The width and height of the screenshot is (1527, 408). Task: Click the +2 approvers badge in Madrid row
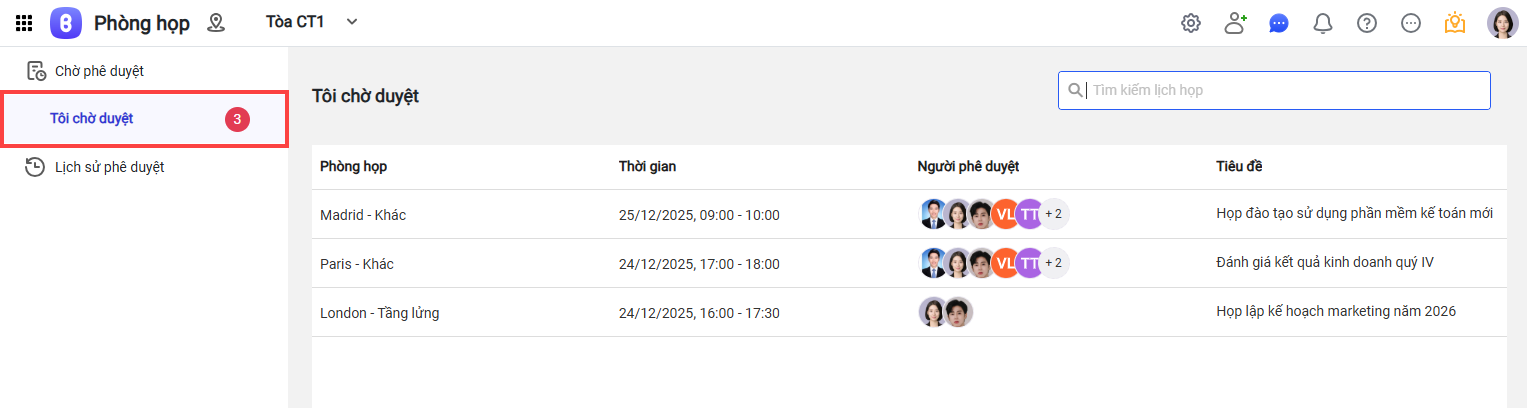[x=1054, y=214]
